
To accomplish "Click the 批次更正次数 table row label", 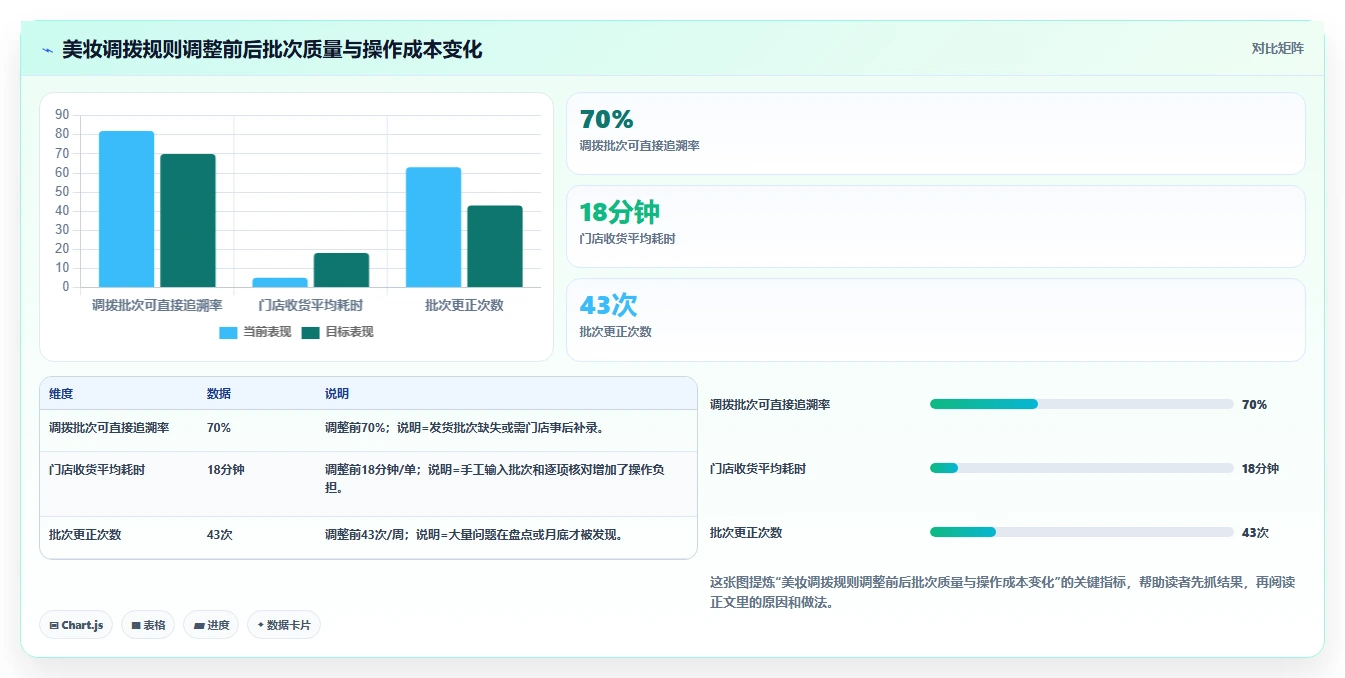I will click(85, 534).
